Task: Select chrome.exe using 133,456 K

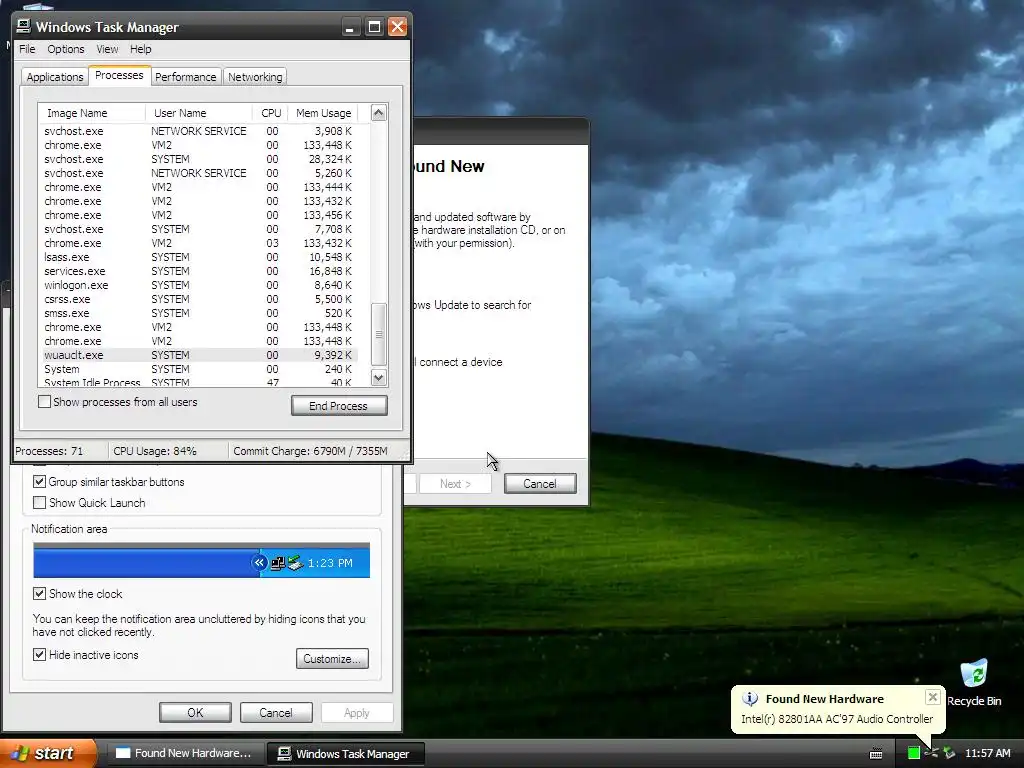Action: point(200,215)
